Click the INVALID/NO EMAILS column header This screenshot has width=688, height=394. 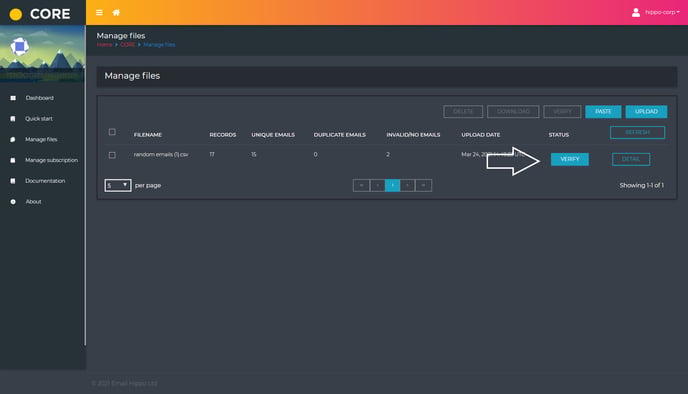(x=413, y=135)
